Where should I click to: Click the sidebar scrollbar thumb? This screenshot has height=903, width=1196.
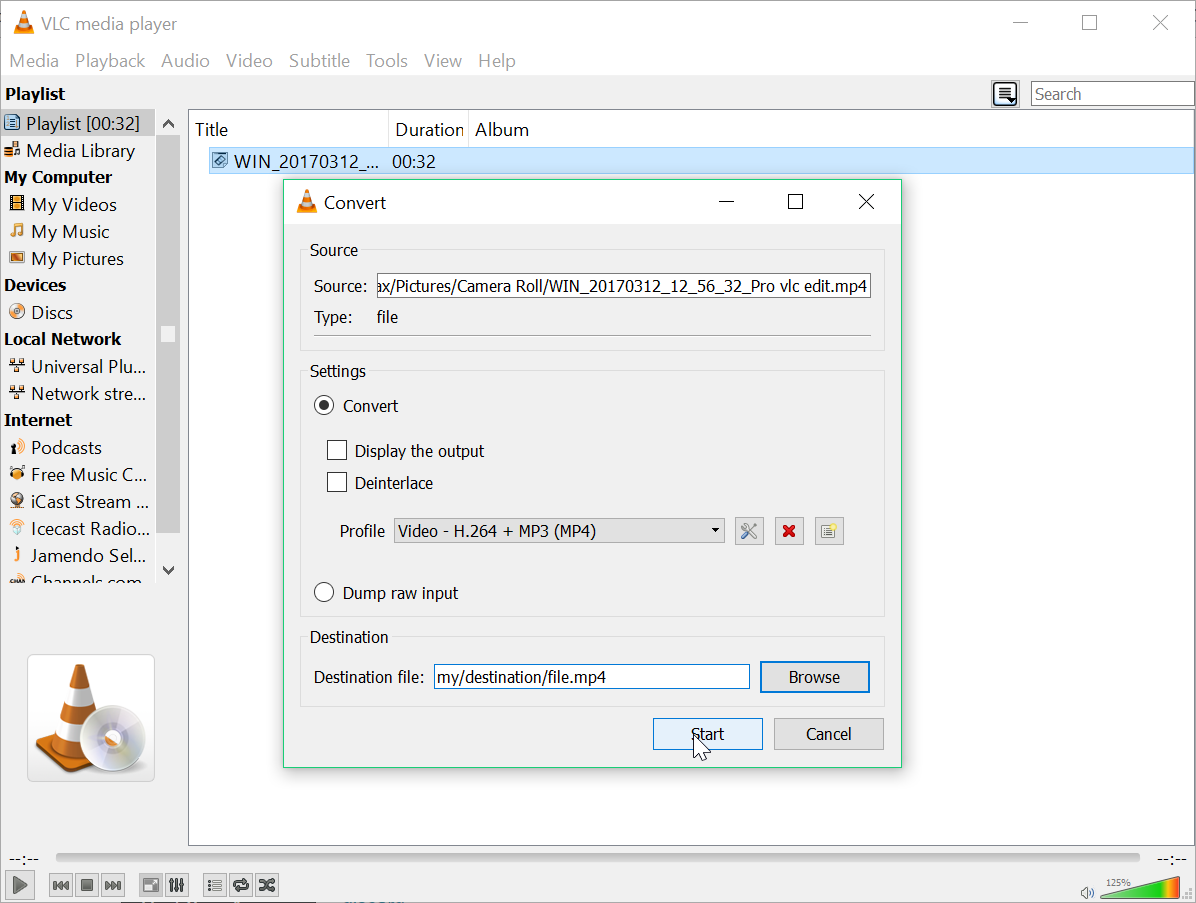pos(168,334)
